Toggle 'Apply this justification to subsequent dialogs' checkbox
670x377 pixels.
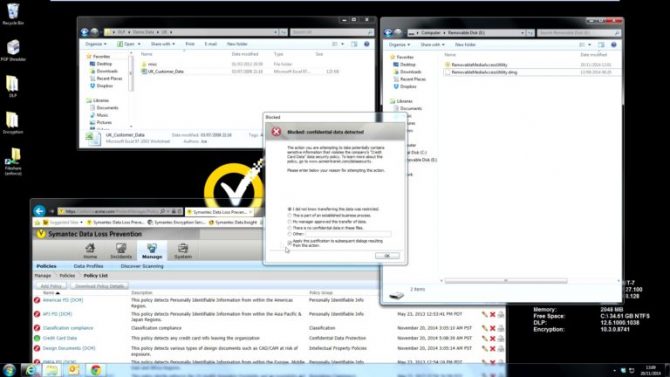click(x=290, y=243)
